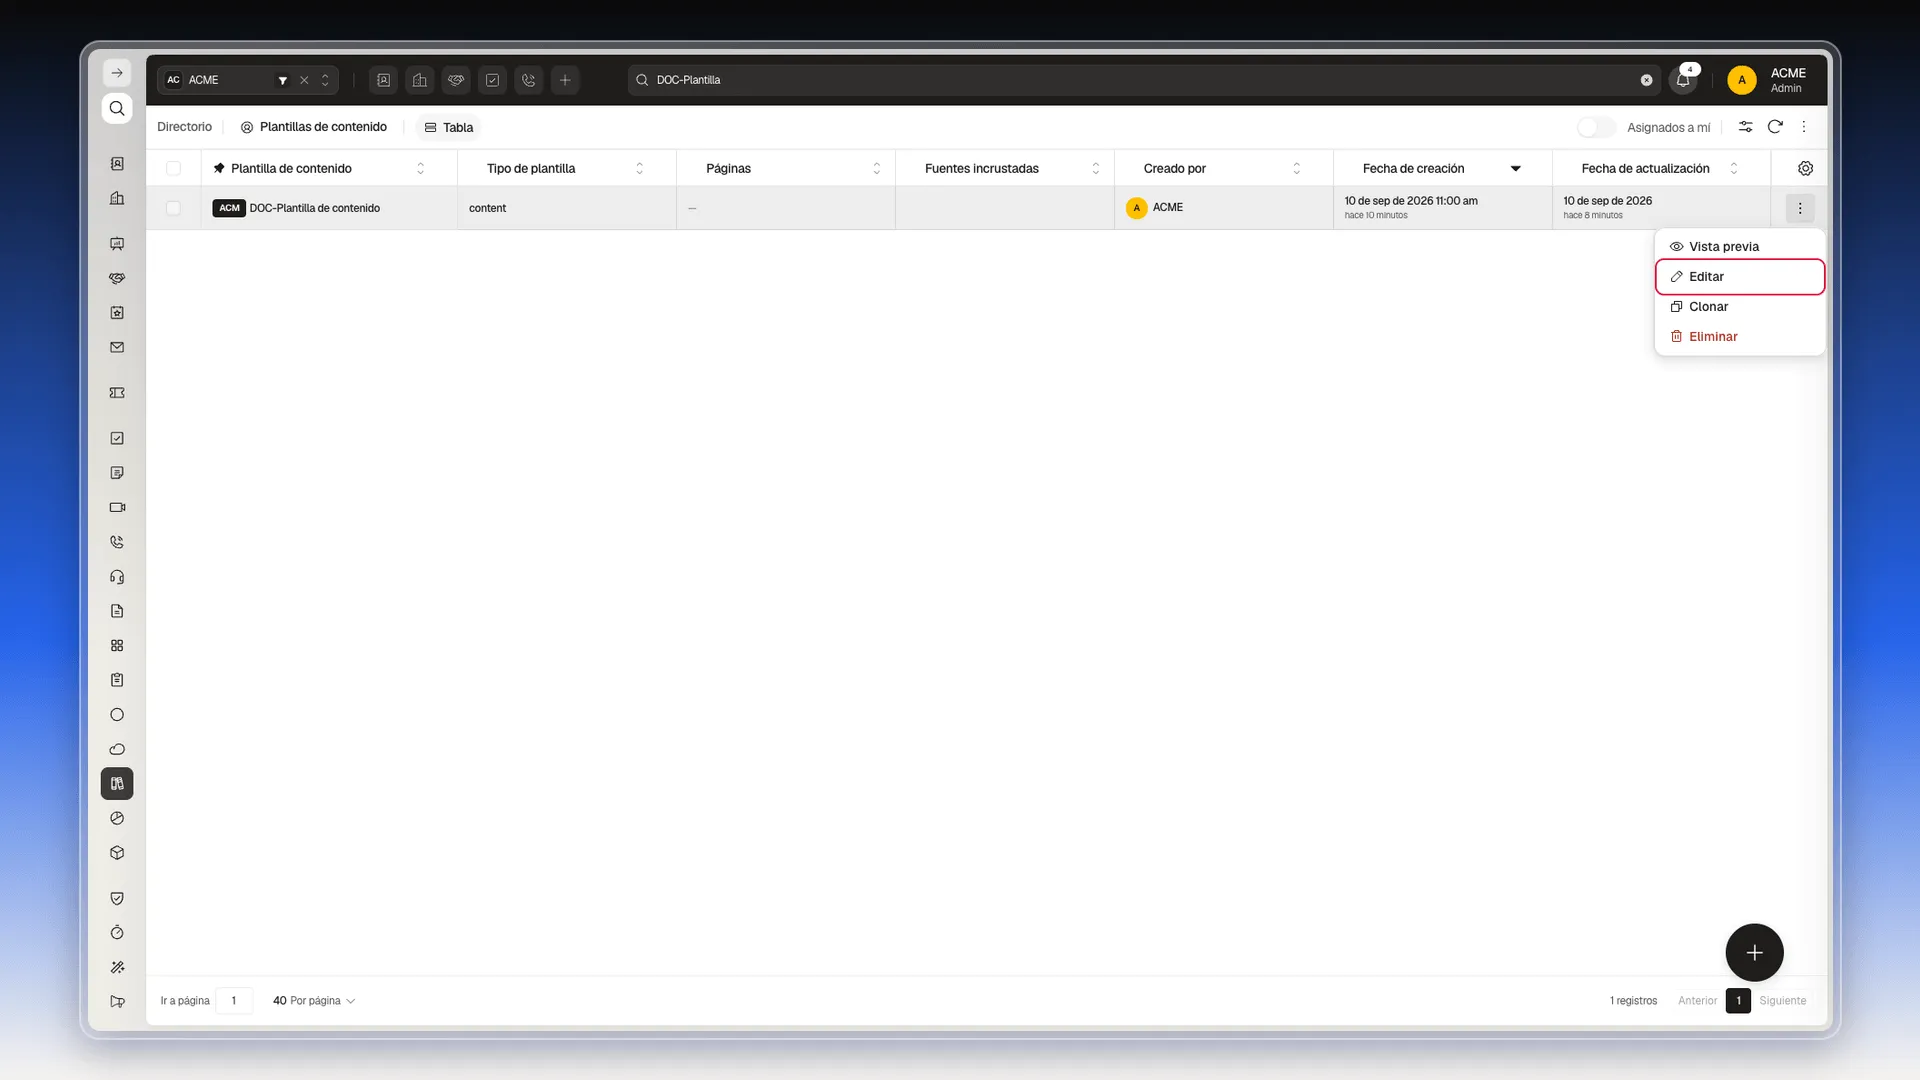Open the envelope mail icon in the sidebar
Viewport: 1920px width, 1080px height.
(117, 347)
